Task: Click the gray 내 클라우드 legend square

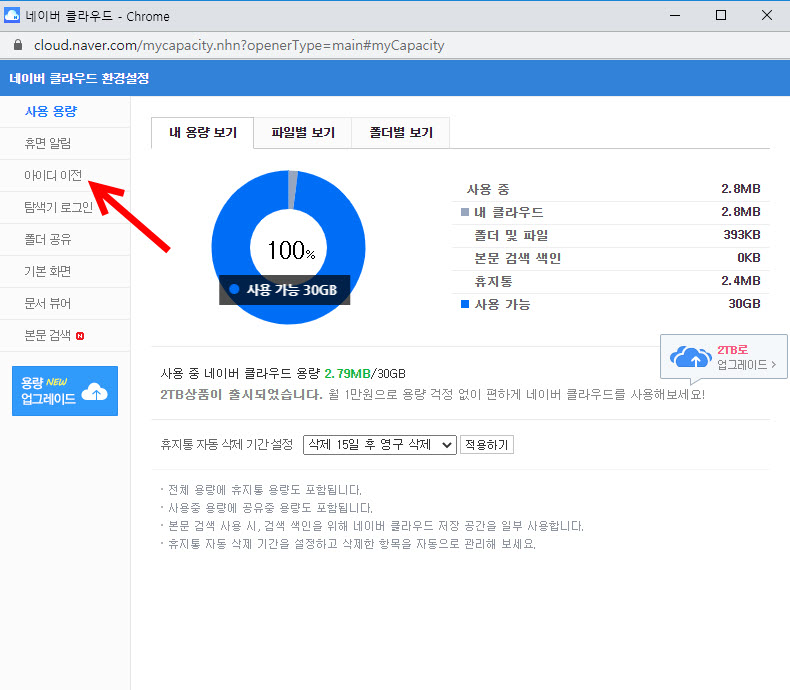Action: tap(465, 212)
